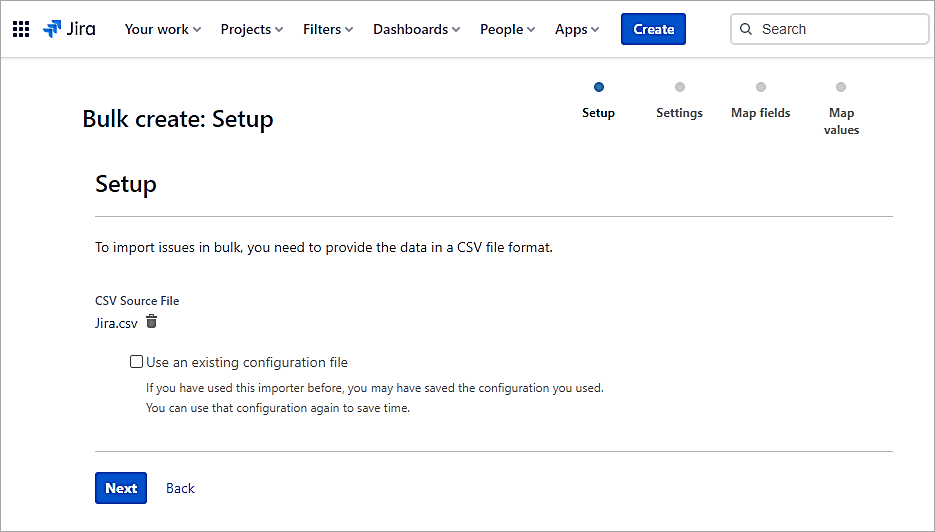Click Next to continue setup

pos(121,488)
